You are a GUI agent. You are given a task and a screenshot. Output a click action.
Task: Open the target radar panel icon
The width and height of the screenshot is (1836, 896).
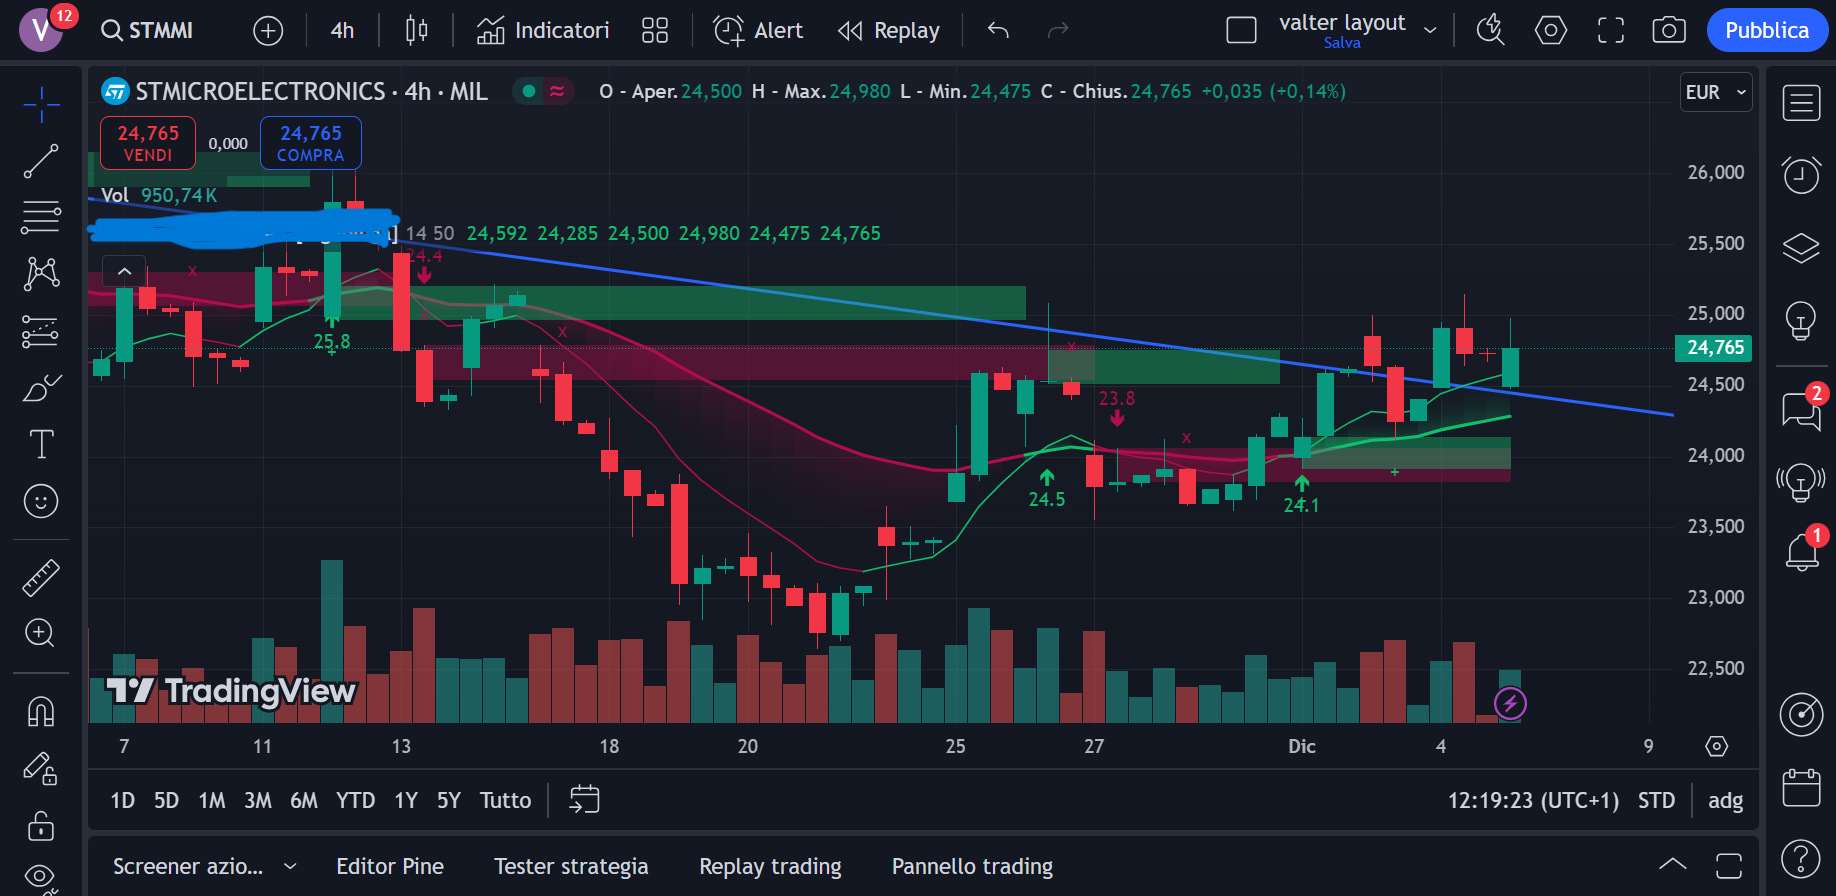pos(1801,715)
